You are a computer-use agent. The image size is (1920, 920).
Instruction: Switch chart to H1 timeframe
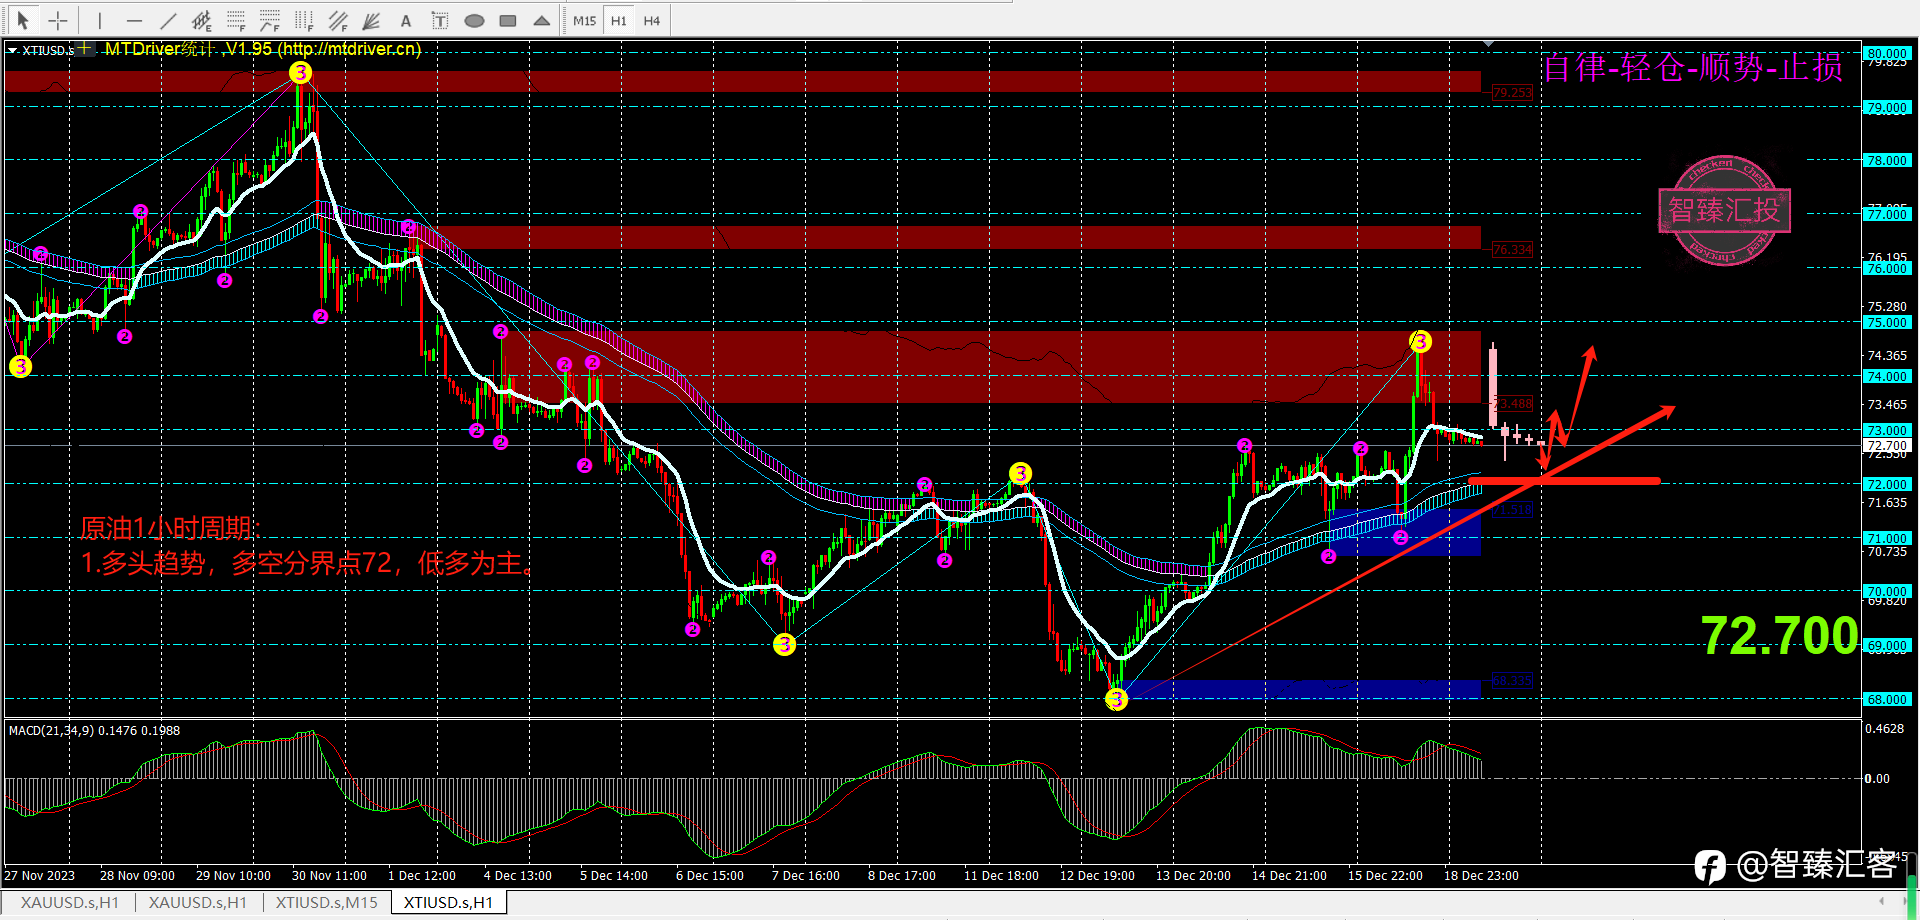[x=619, y=20]
